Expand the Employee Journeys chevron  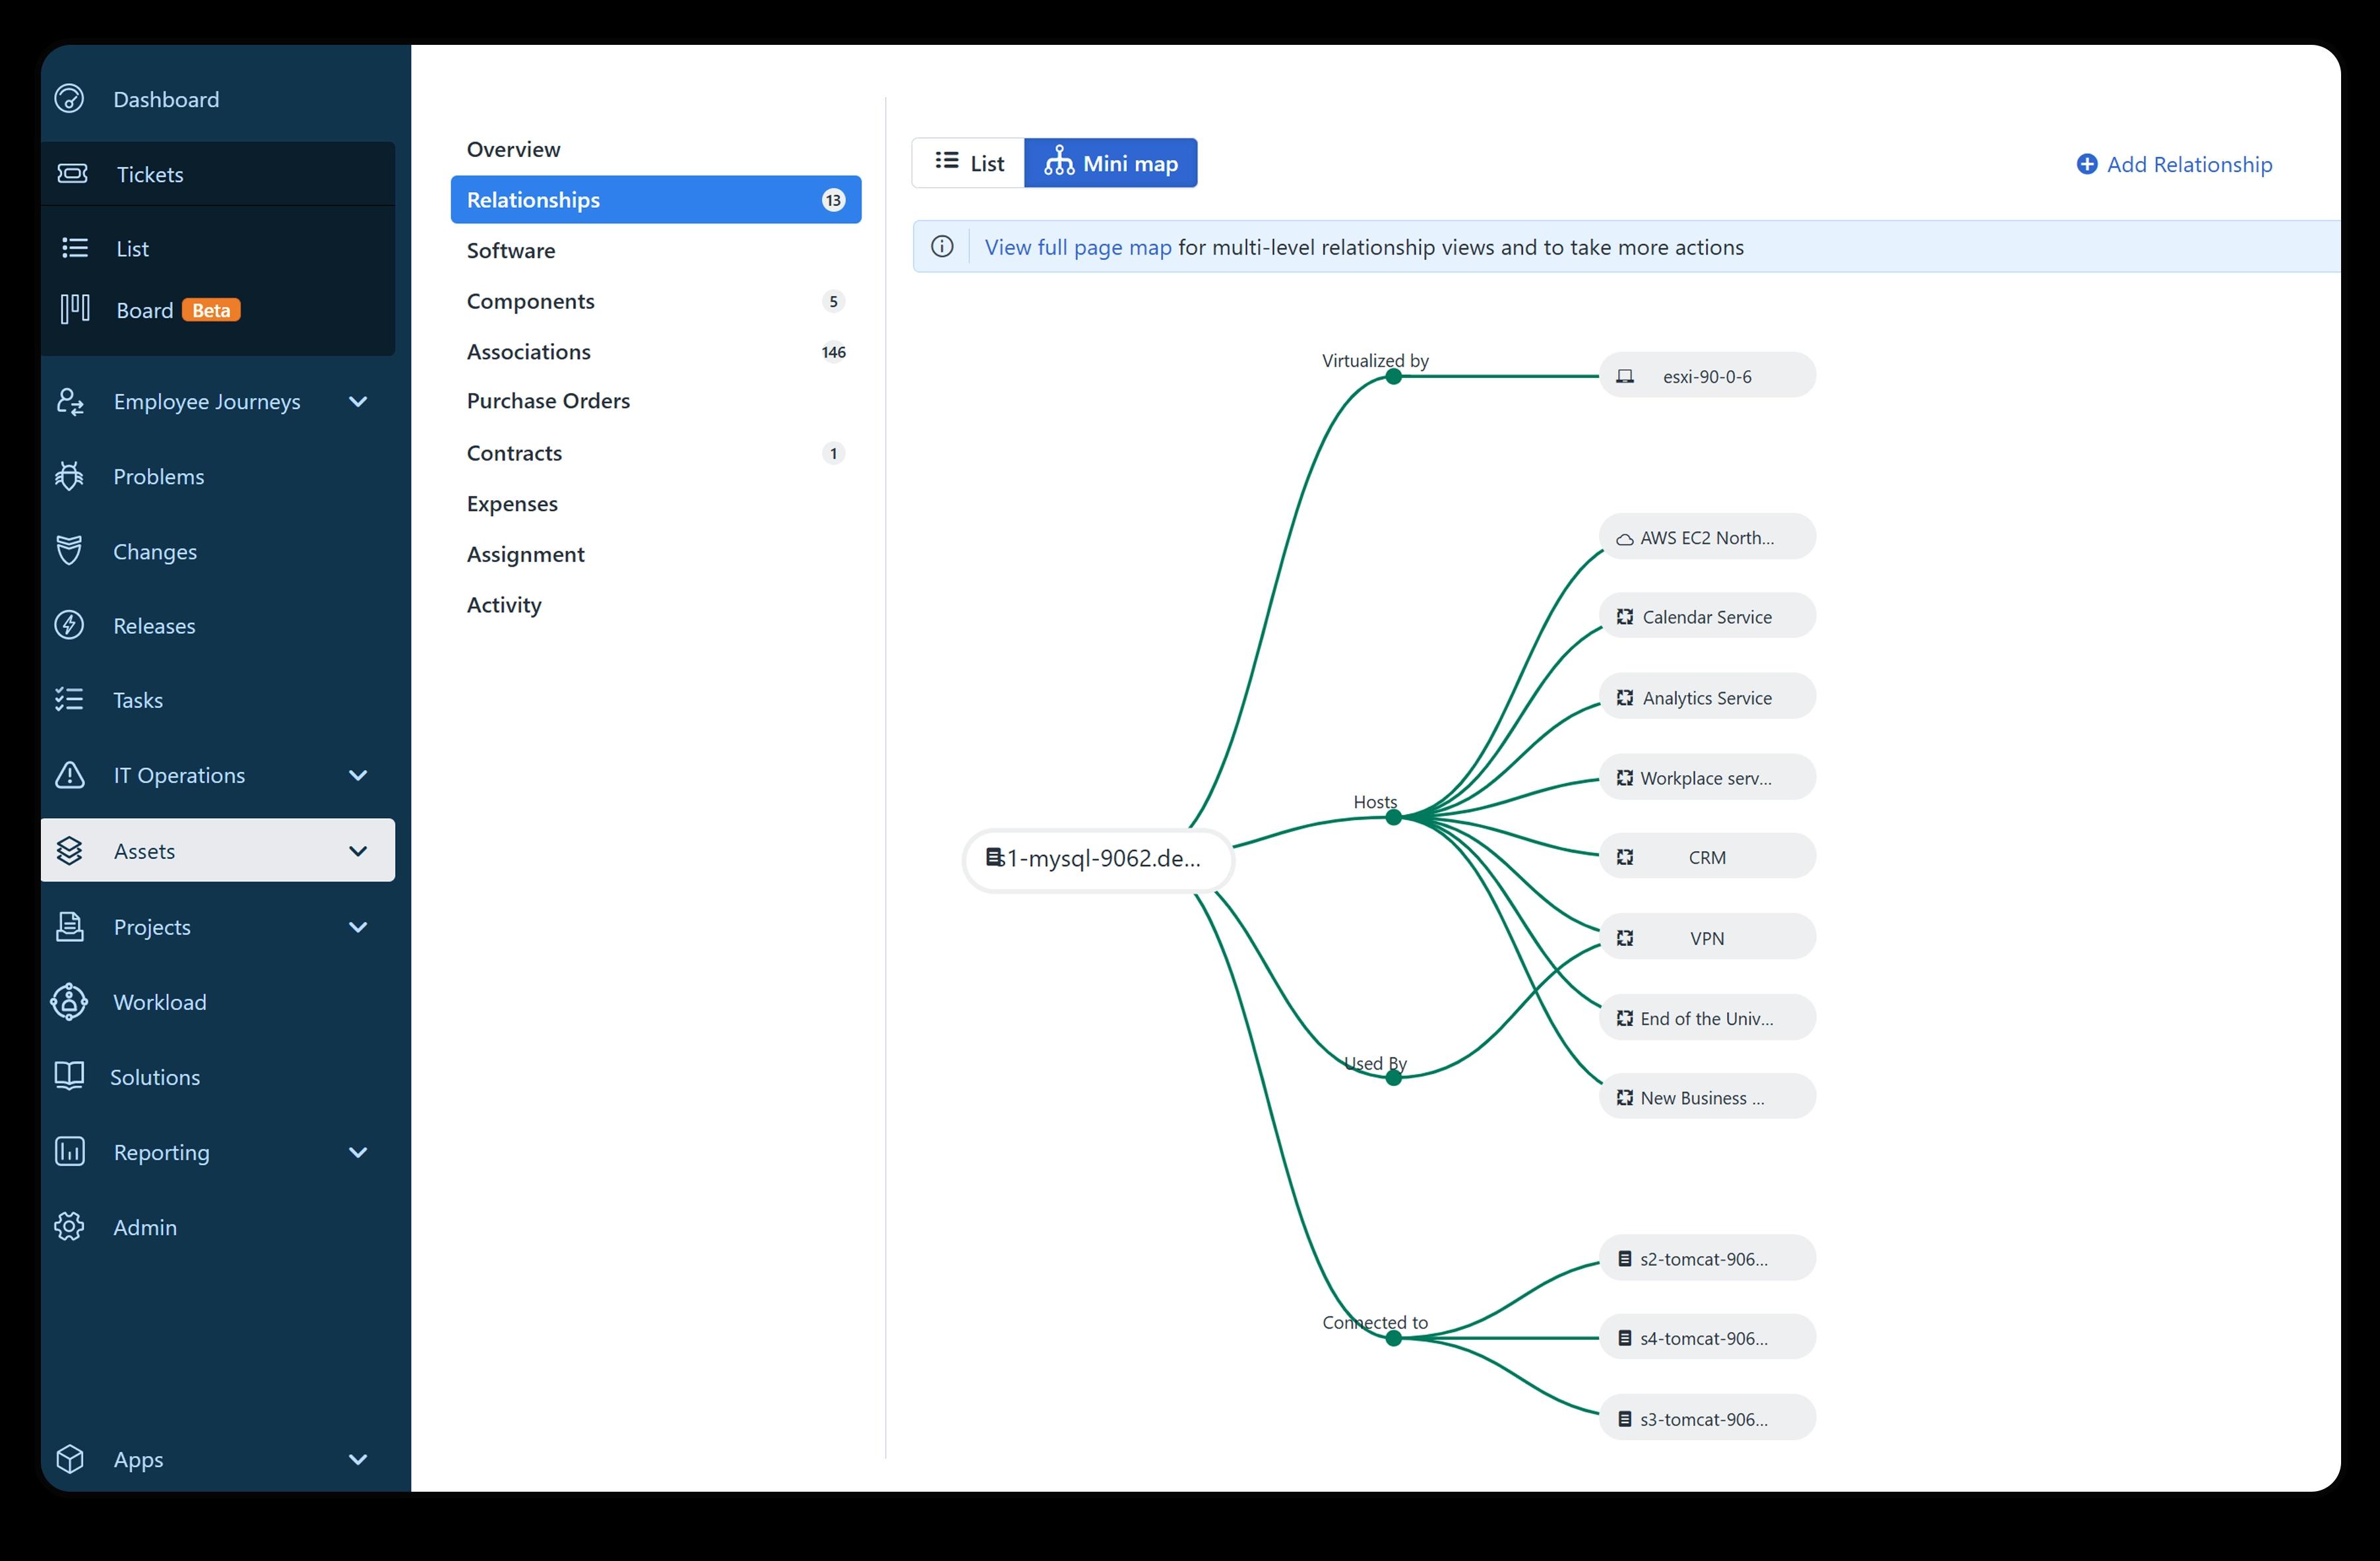tap(358, 401)
